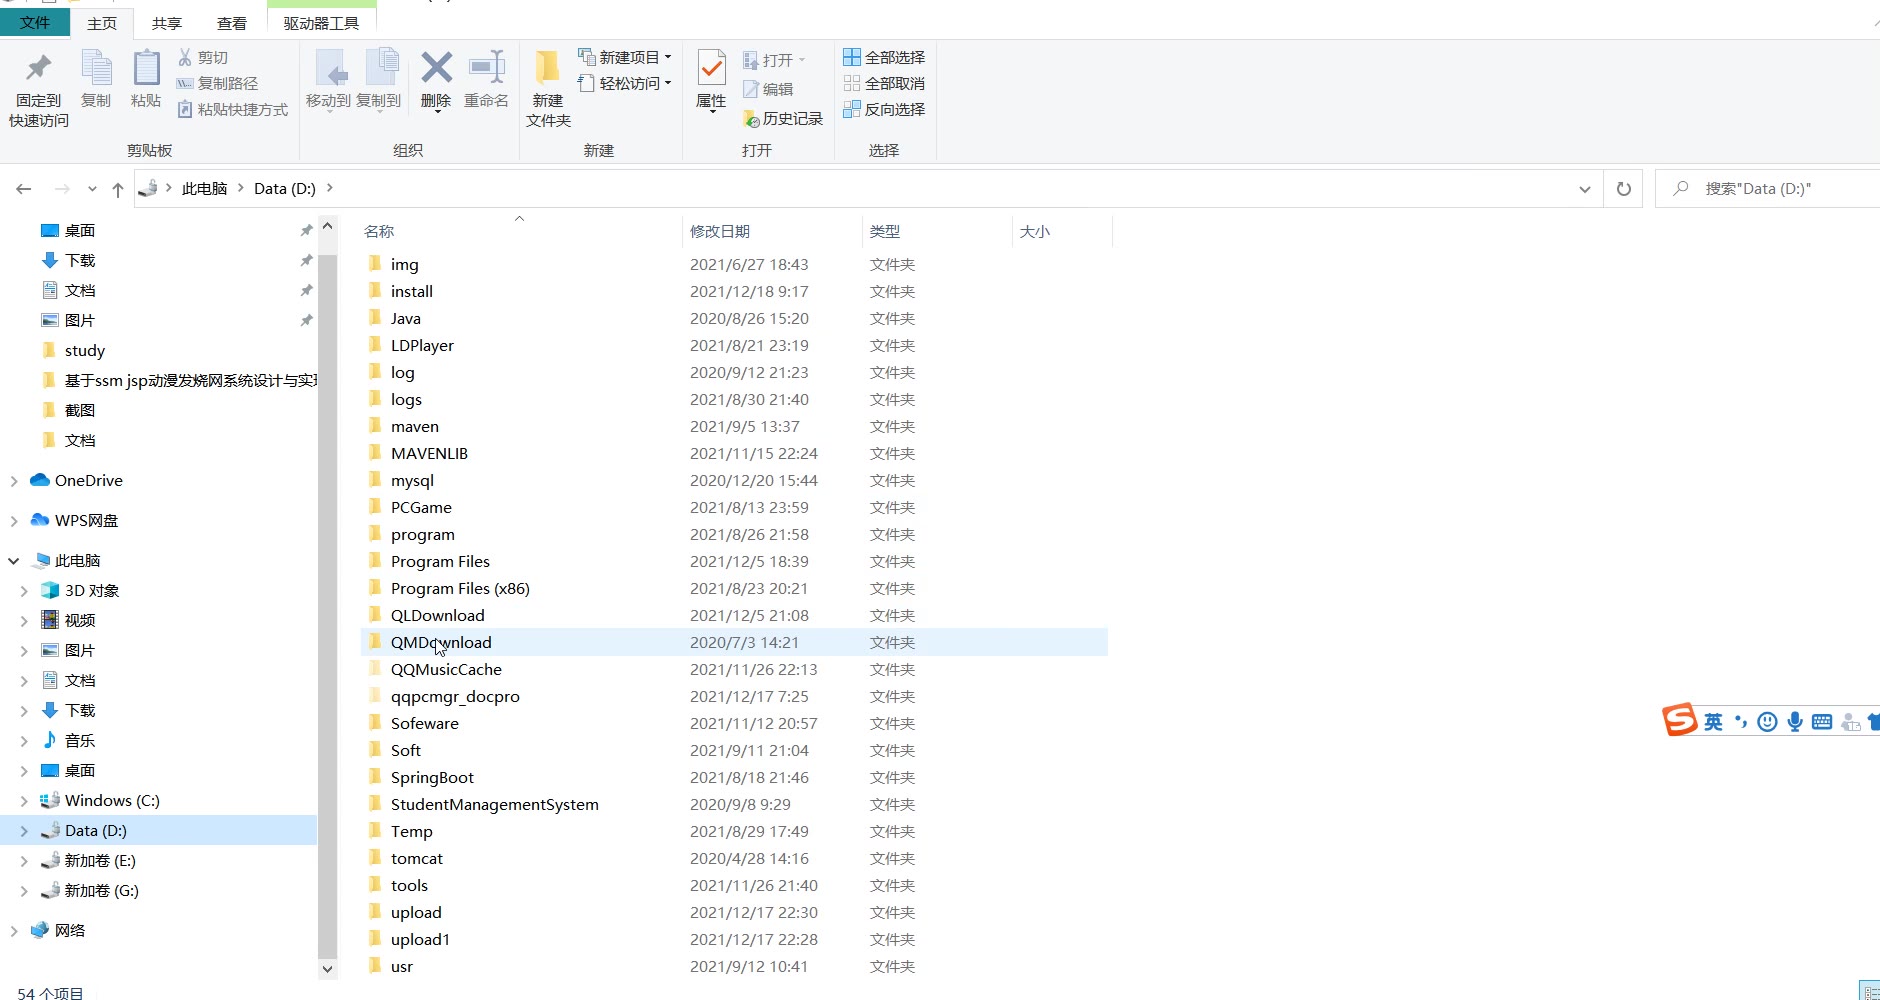
Task: Switch to 驱动器工具 ribbon tab
Action: (321, 23)
